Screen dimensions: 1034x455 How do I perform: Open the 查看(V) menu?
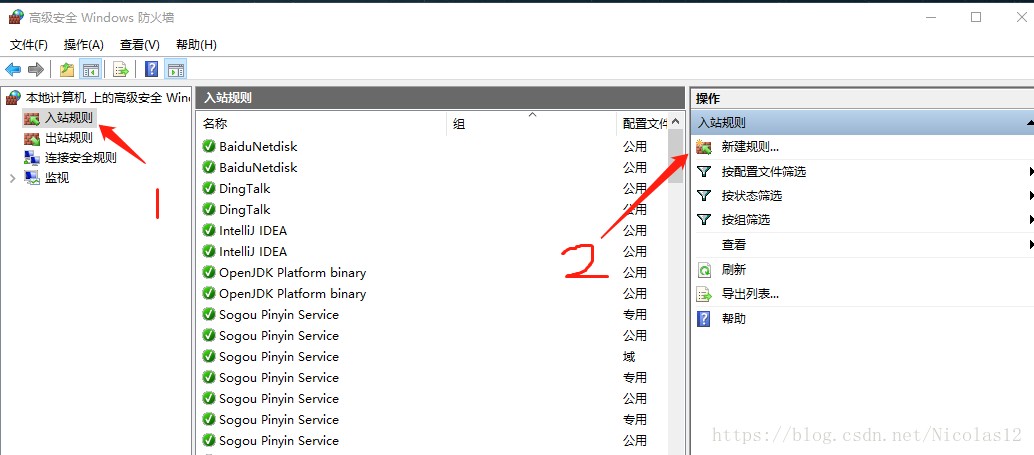140,45
